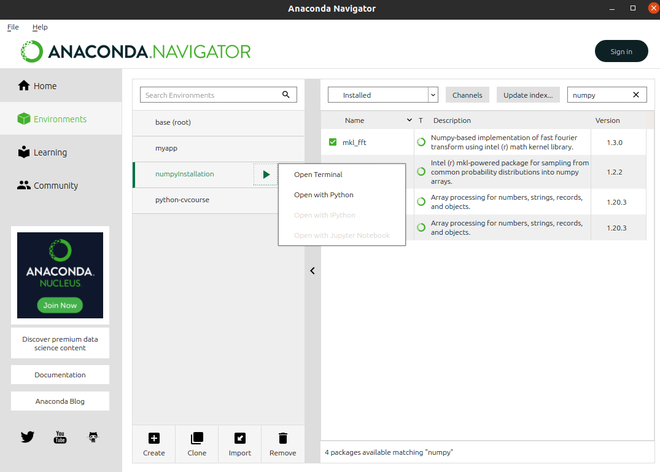Screen dimensions: 660x472
Task: Choose Open with Python
Action: pos(324,195)
